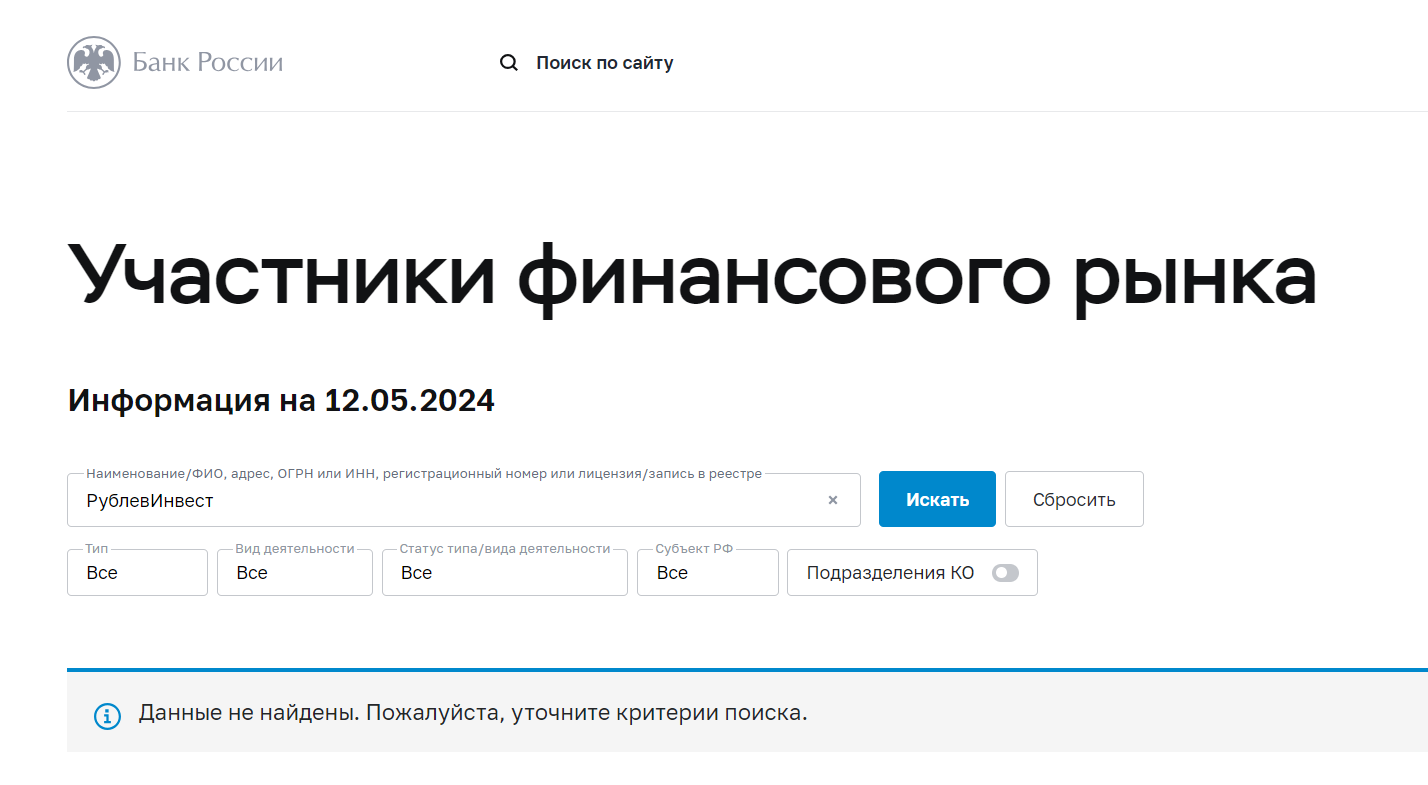
Task: Click the info icon in the notice bar
Action: 107,716
